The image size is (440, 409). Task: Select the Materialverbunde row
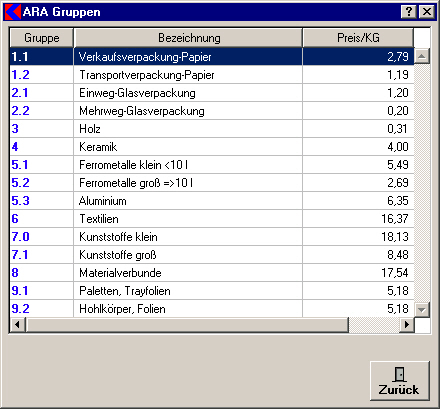click(x=212, y=273)
